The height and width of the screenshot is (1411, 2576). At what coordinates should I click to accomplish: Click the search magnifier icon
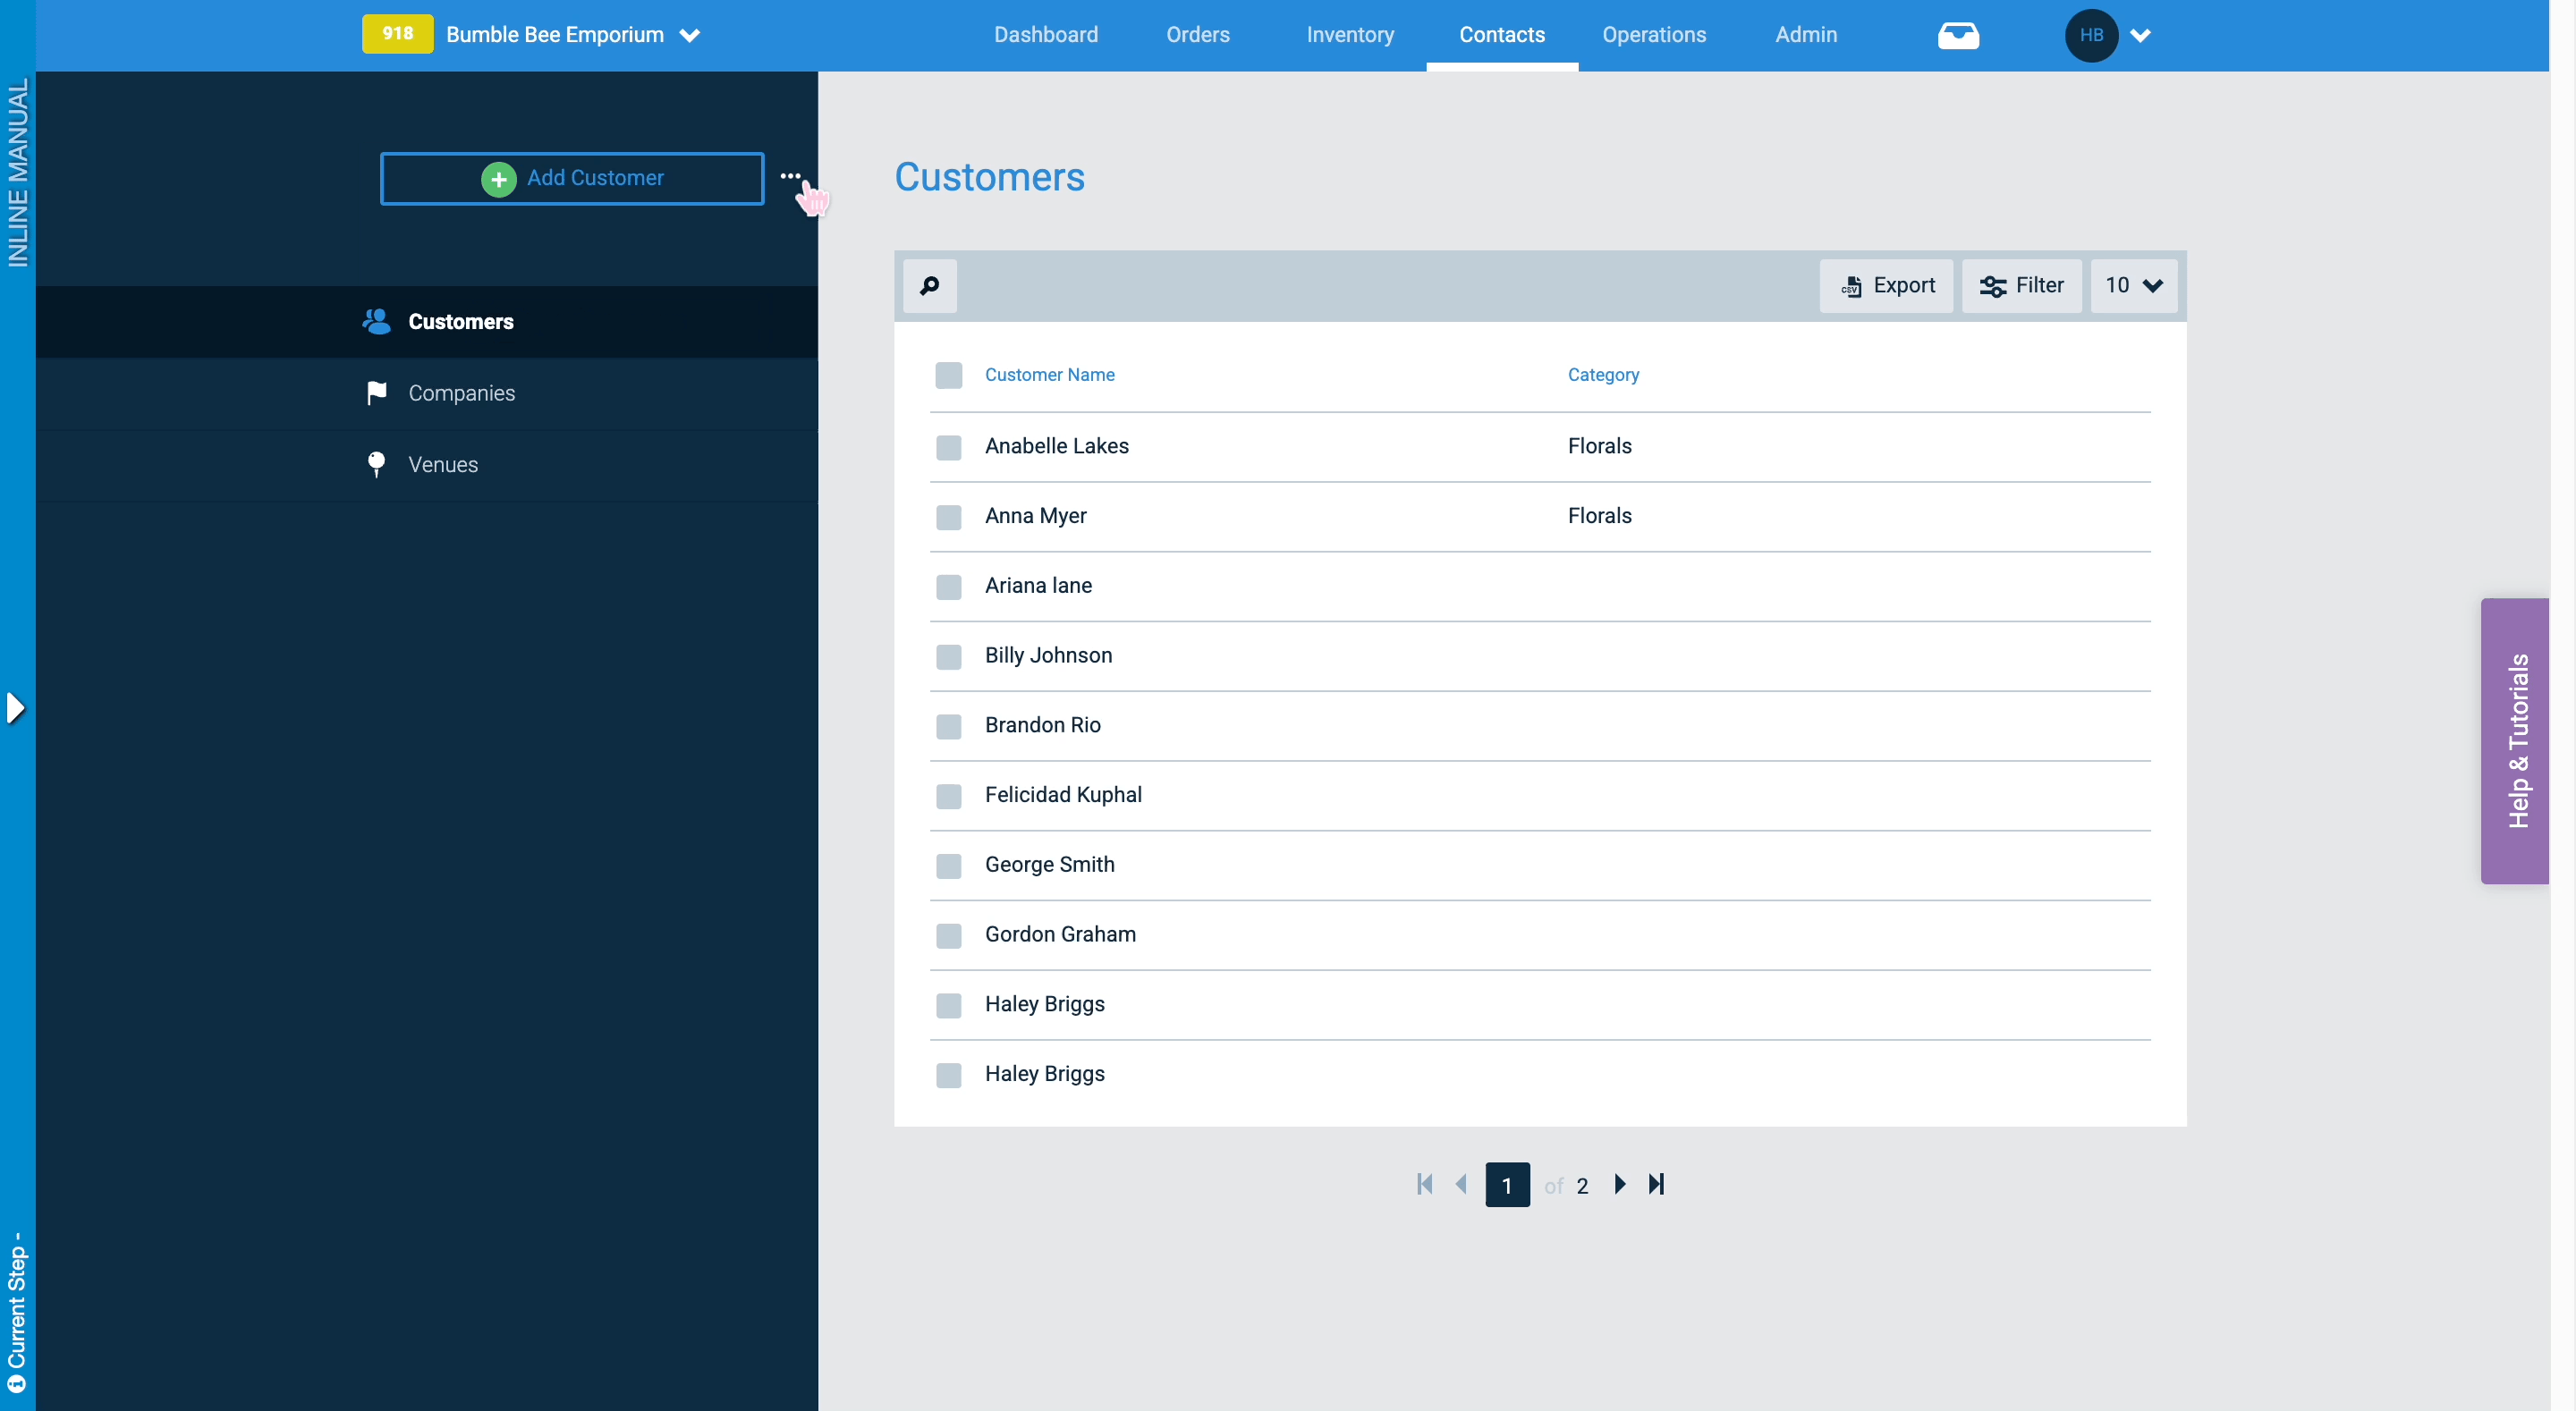click(x=929, y=286)
